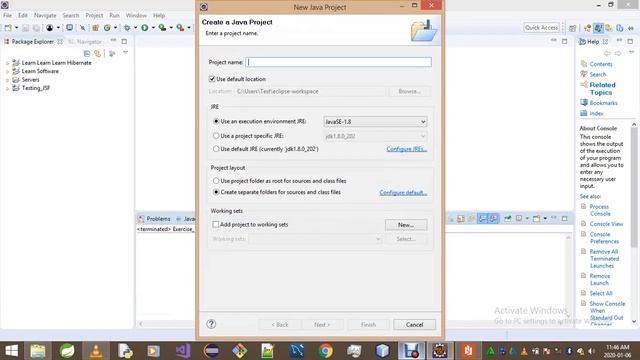Open the Project menu

(94, 16)
